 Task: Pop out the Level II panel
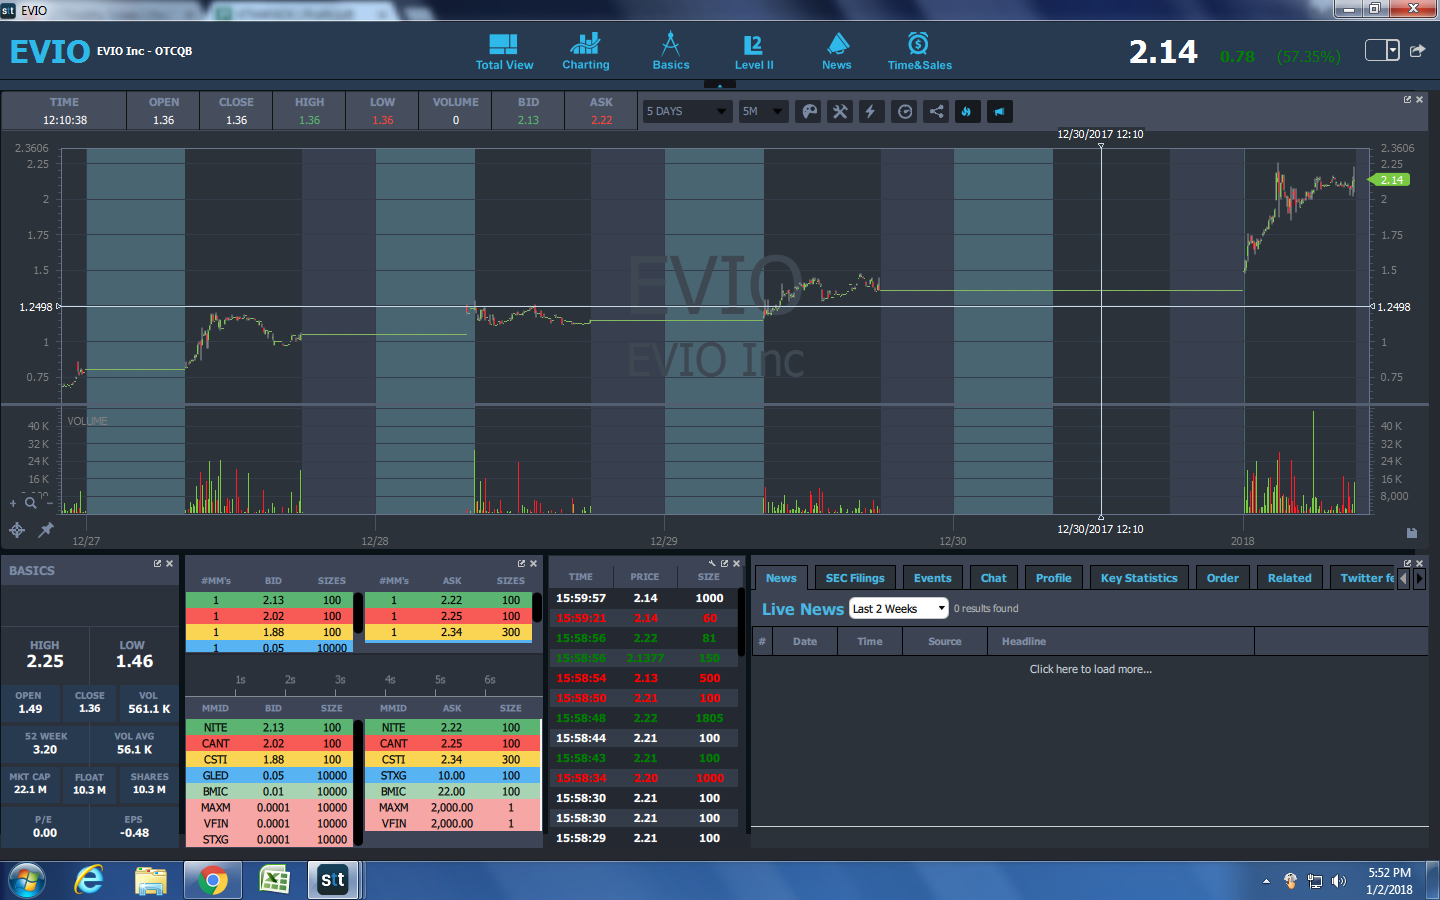(521, 563)
